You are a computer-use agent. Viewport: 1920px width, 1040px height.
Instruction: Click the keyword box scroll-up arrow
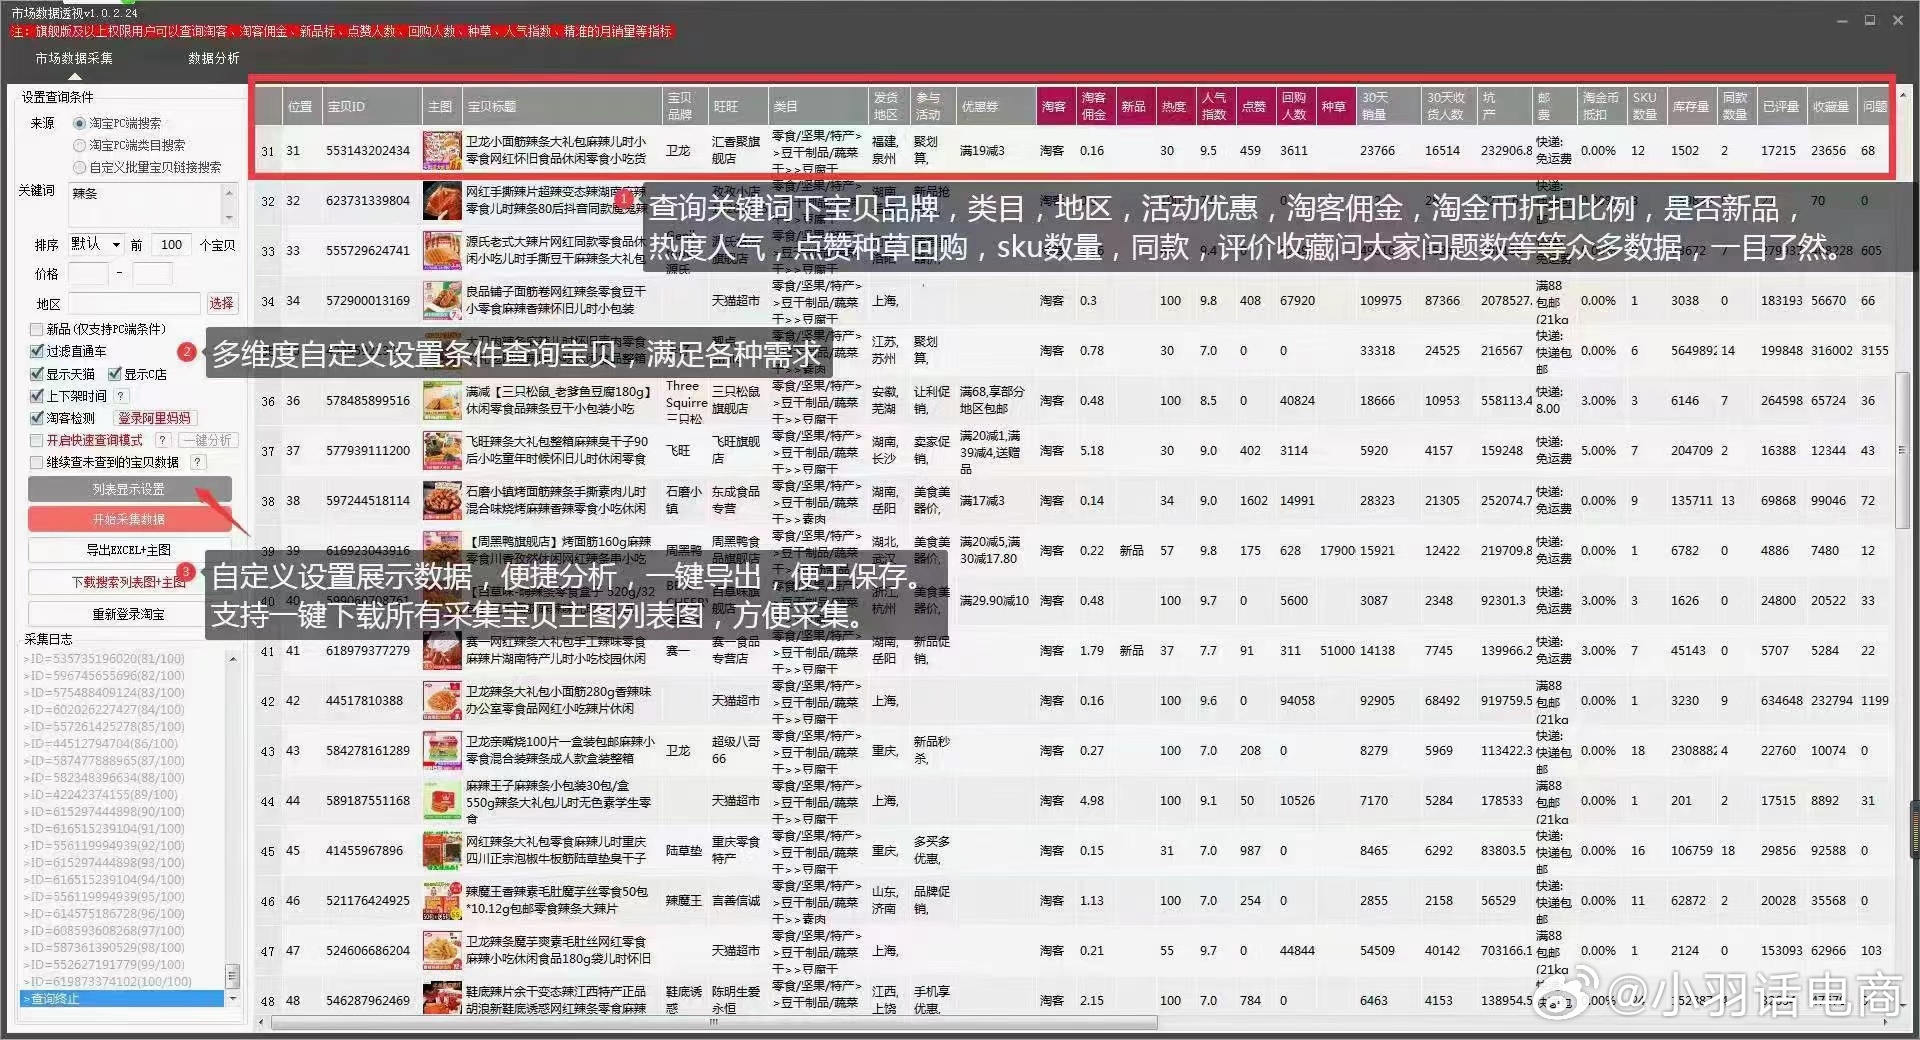tap(229, 192)
